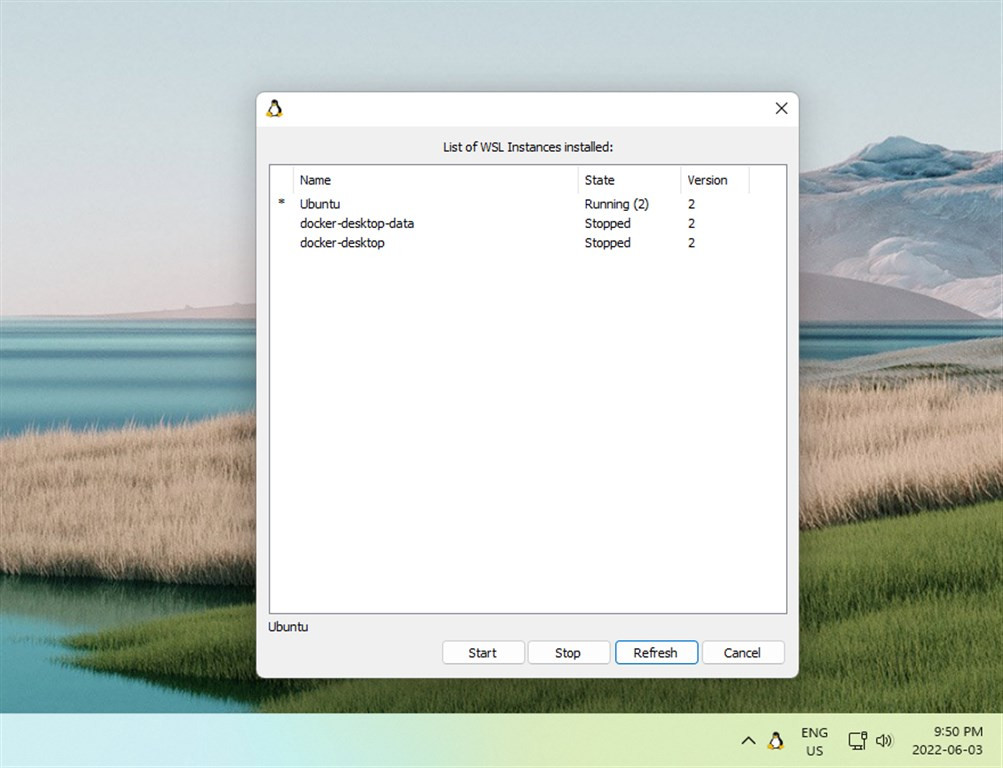
Task: Click the Ubuntu status label below the list
Action: [x=288, y=627]
